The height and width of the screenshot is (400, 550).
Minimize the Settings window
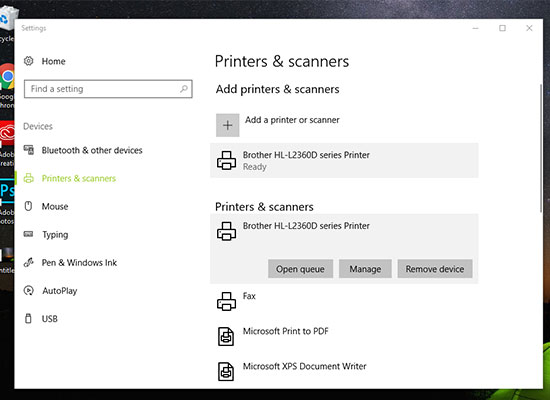click(476, 28)
